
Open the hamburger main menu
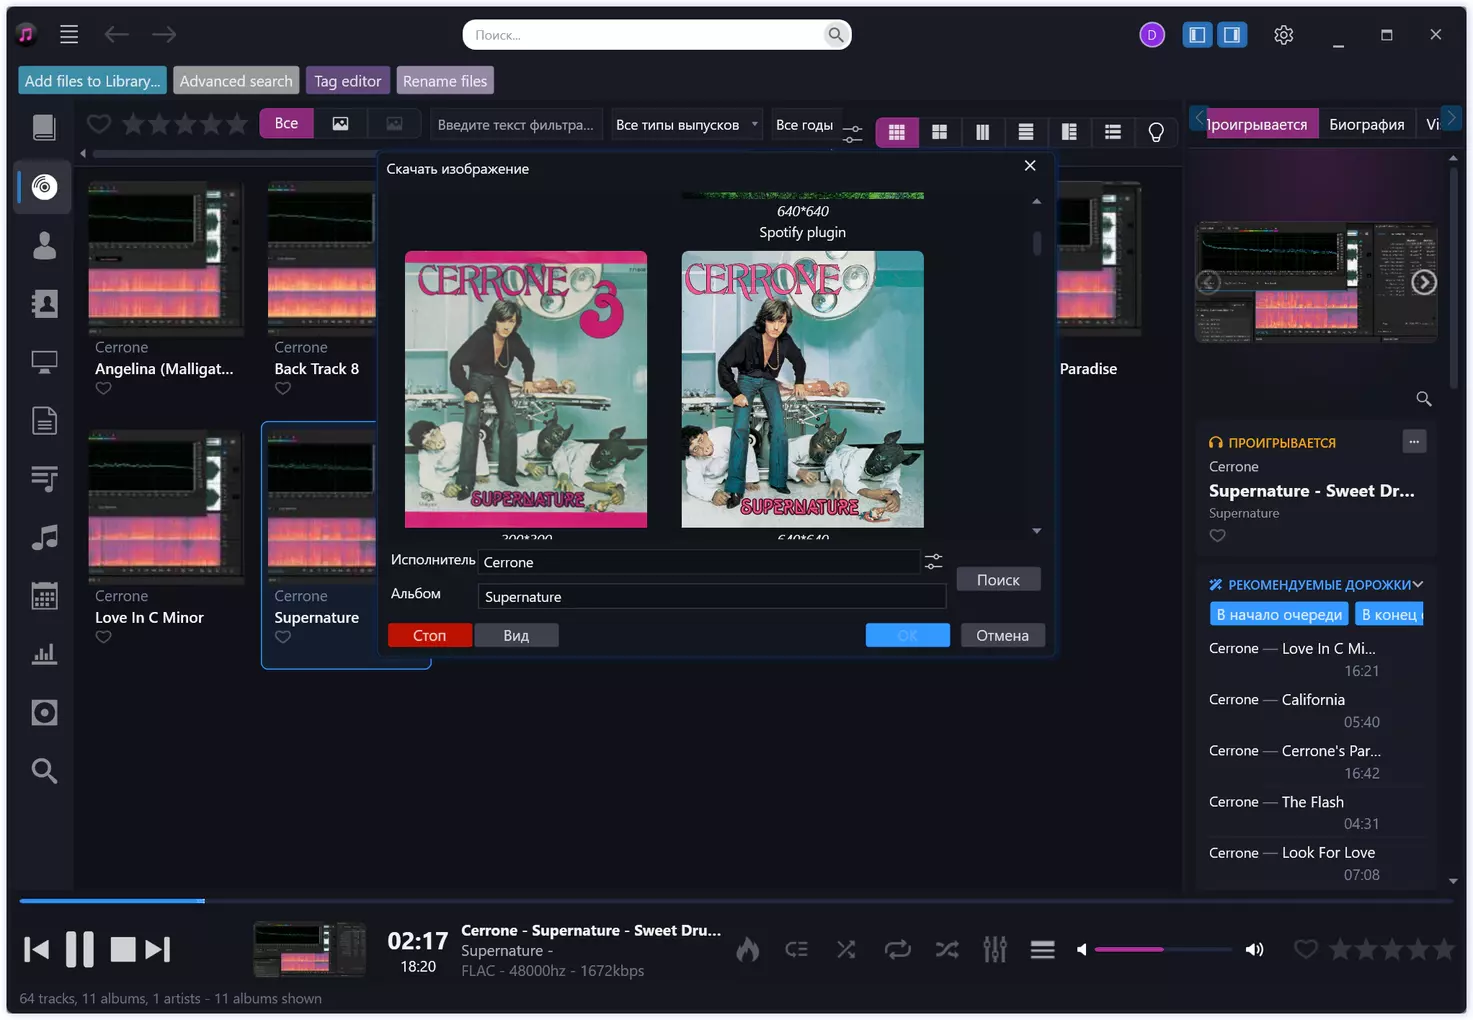tap(69, 35)
